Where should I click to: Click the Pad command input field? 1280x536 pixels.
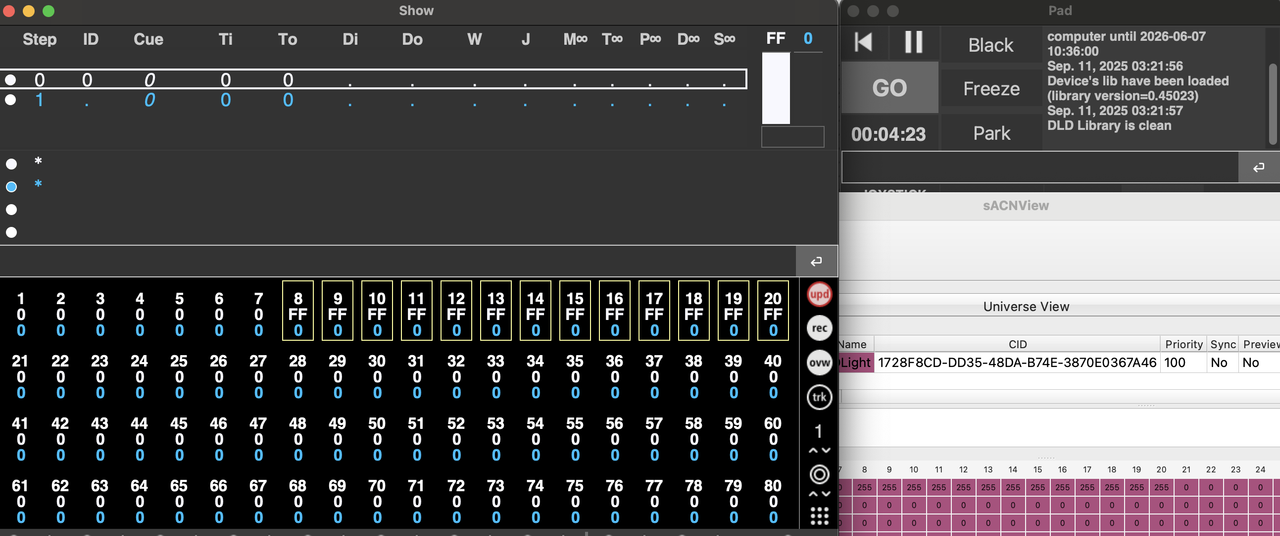coord(1040,167)
